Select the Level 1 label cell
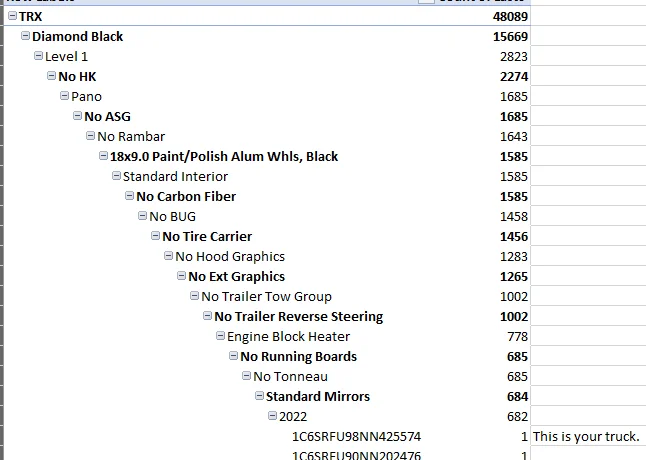646x460 pixels. point(66,56)
